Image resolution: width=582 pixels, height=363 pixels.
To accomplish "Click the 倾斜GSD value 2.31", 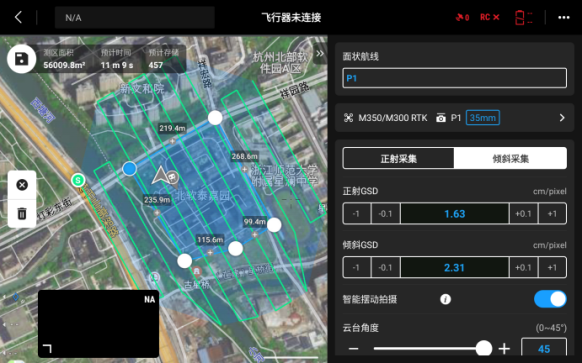I will pyautogui.click(x=454, y=267).
